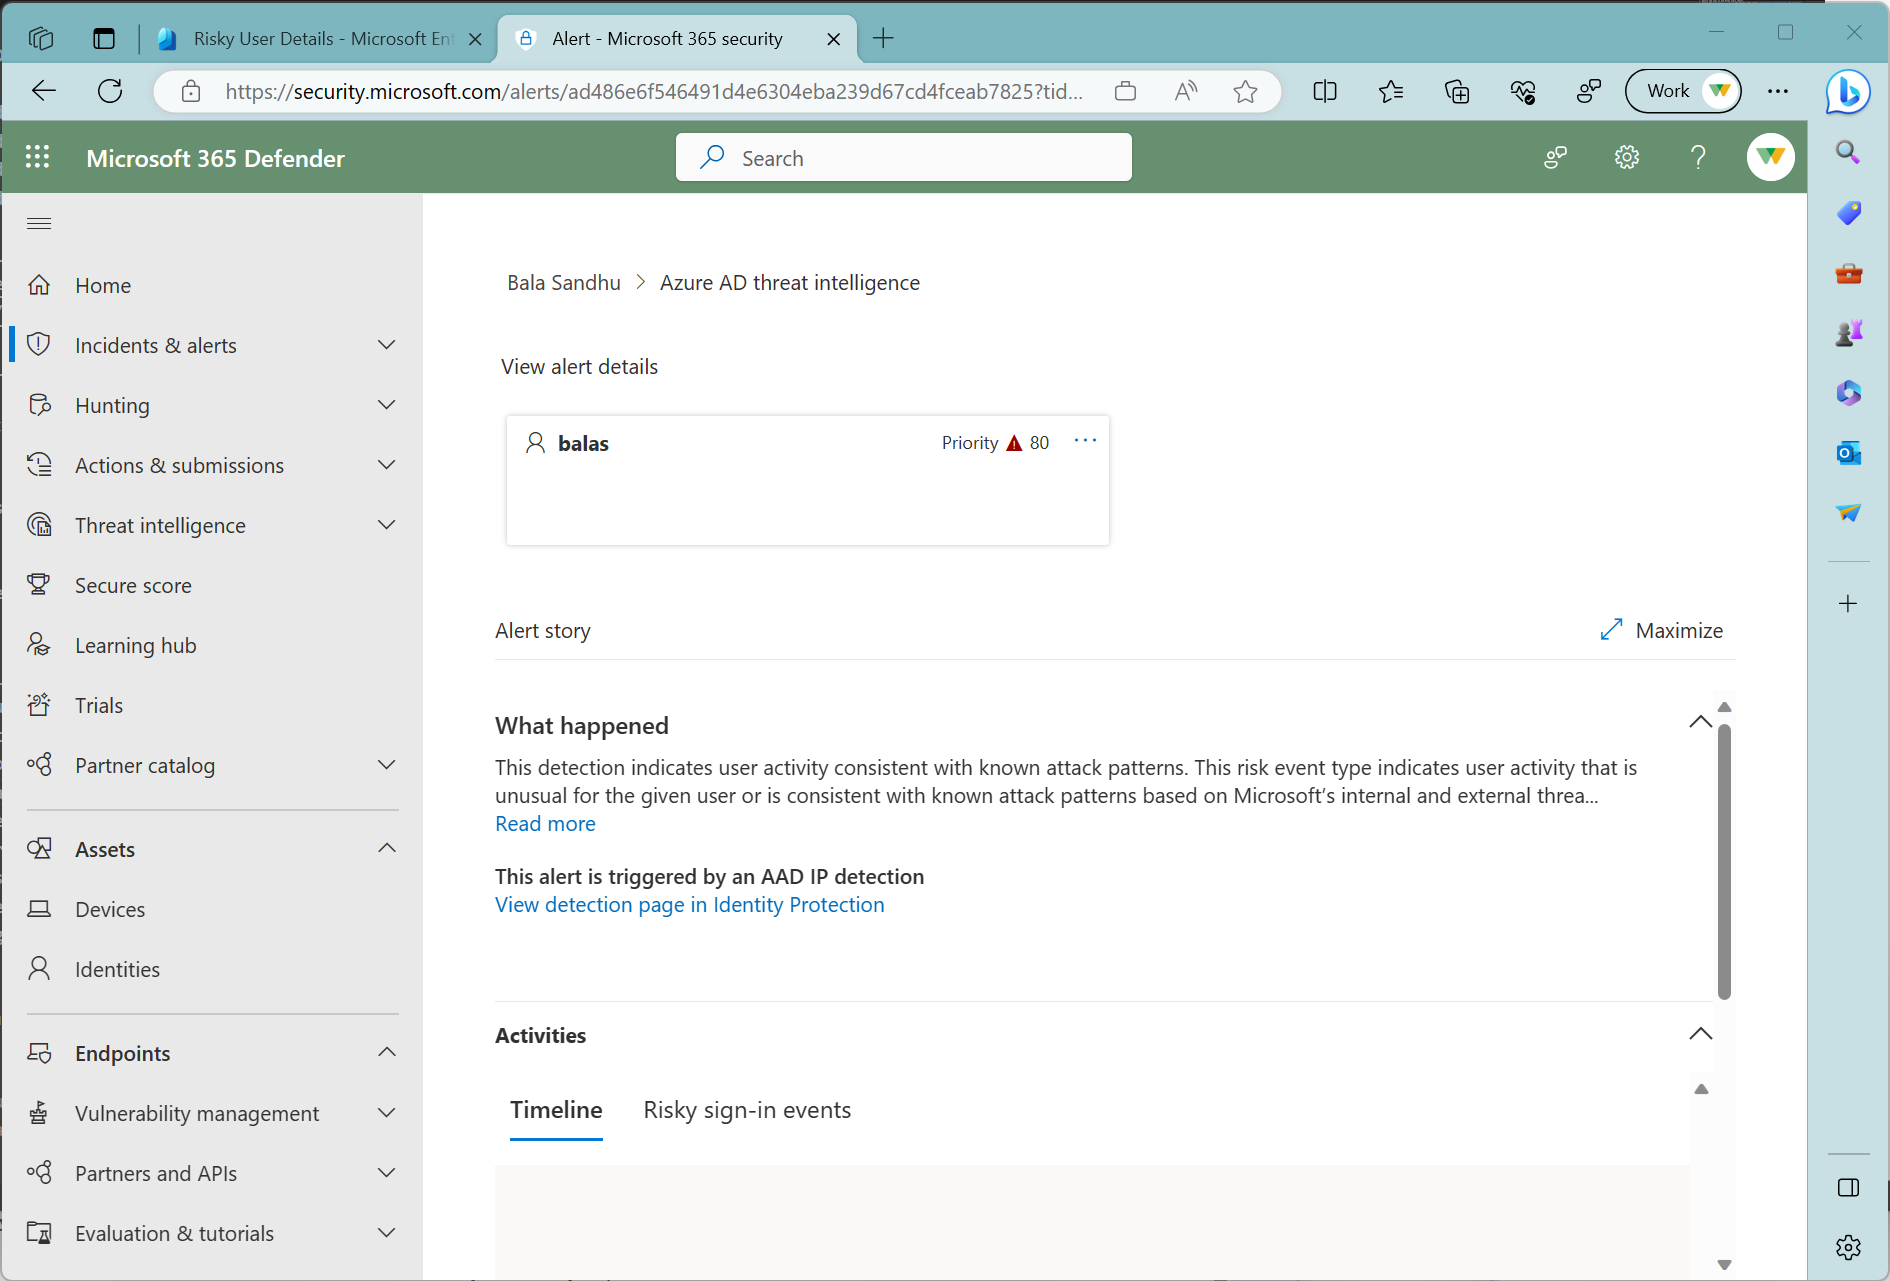The image size is (1890, 1281).
Task: Add a new item to Edge sidebar
Action: point(1848,604)
